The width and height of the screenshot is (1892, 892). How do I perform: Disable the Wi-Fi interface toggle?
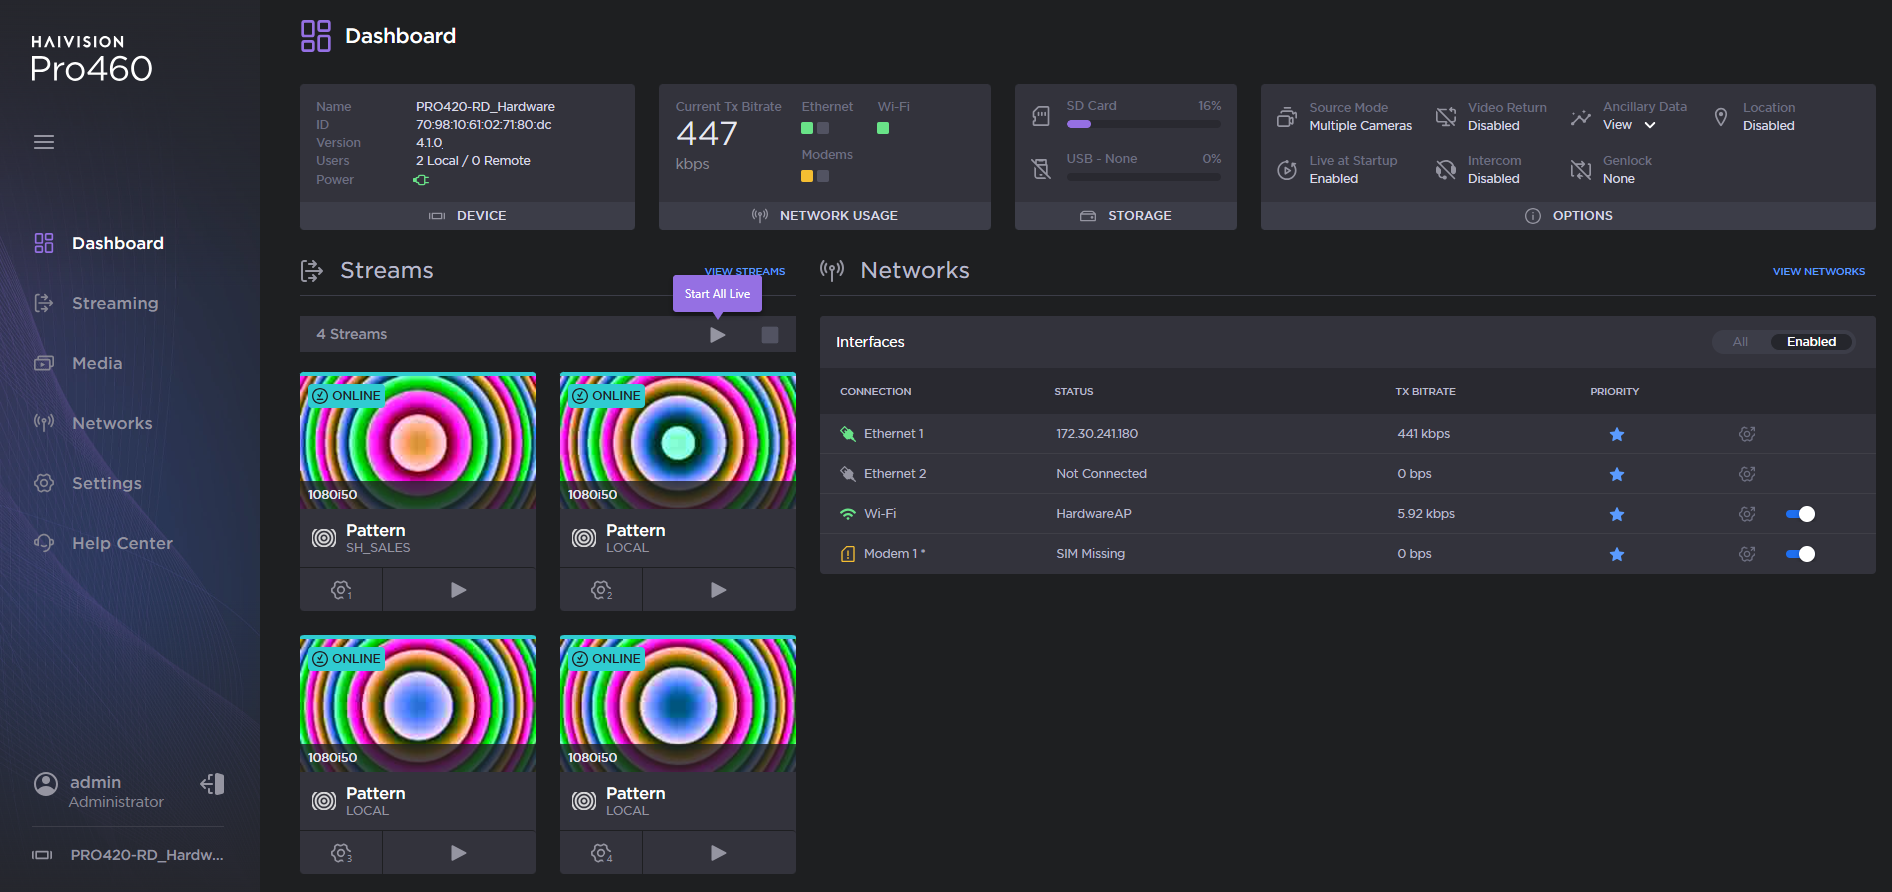coord(1800,514)
